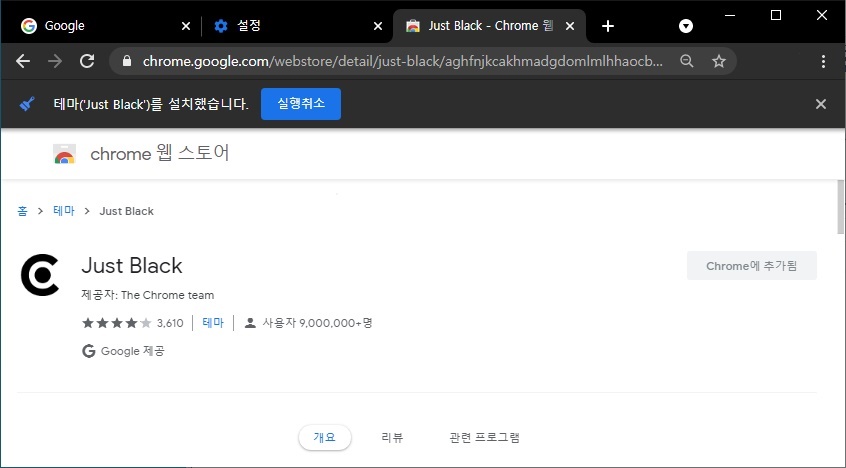Open the star rating reviews

coord(117,323)
